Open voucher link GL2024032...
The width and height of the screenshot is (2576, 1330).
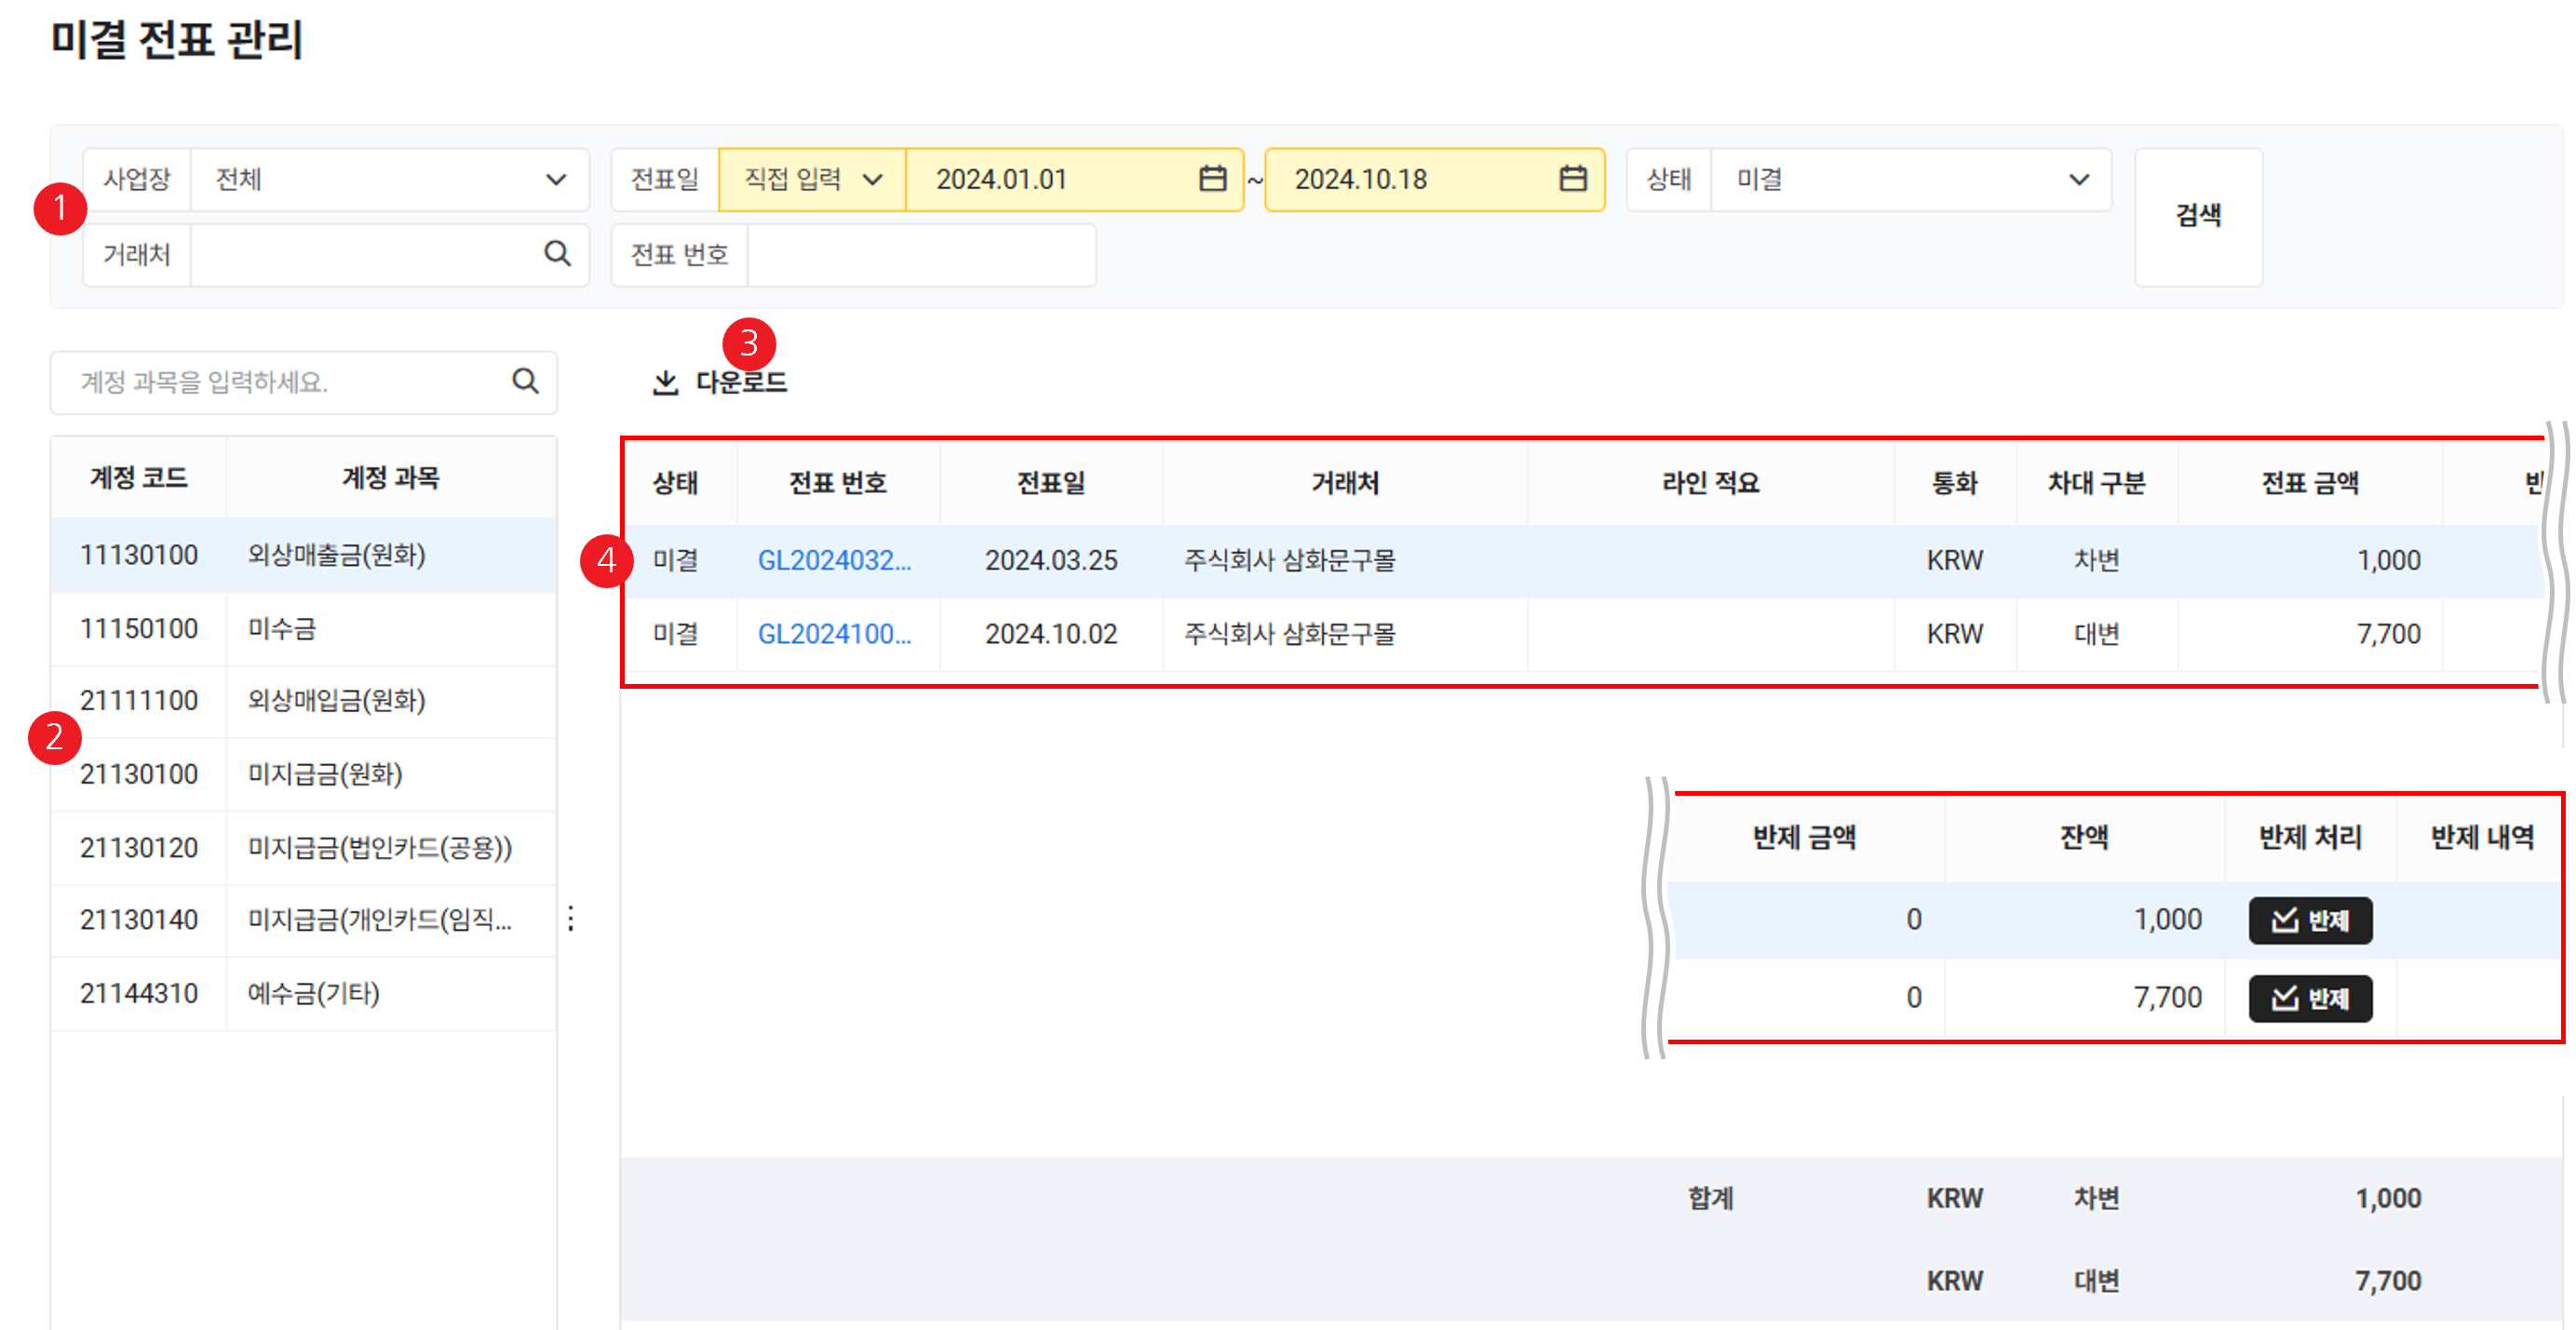[833, 560]
